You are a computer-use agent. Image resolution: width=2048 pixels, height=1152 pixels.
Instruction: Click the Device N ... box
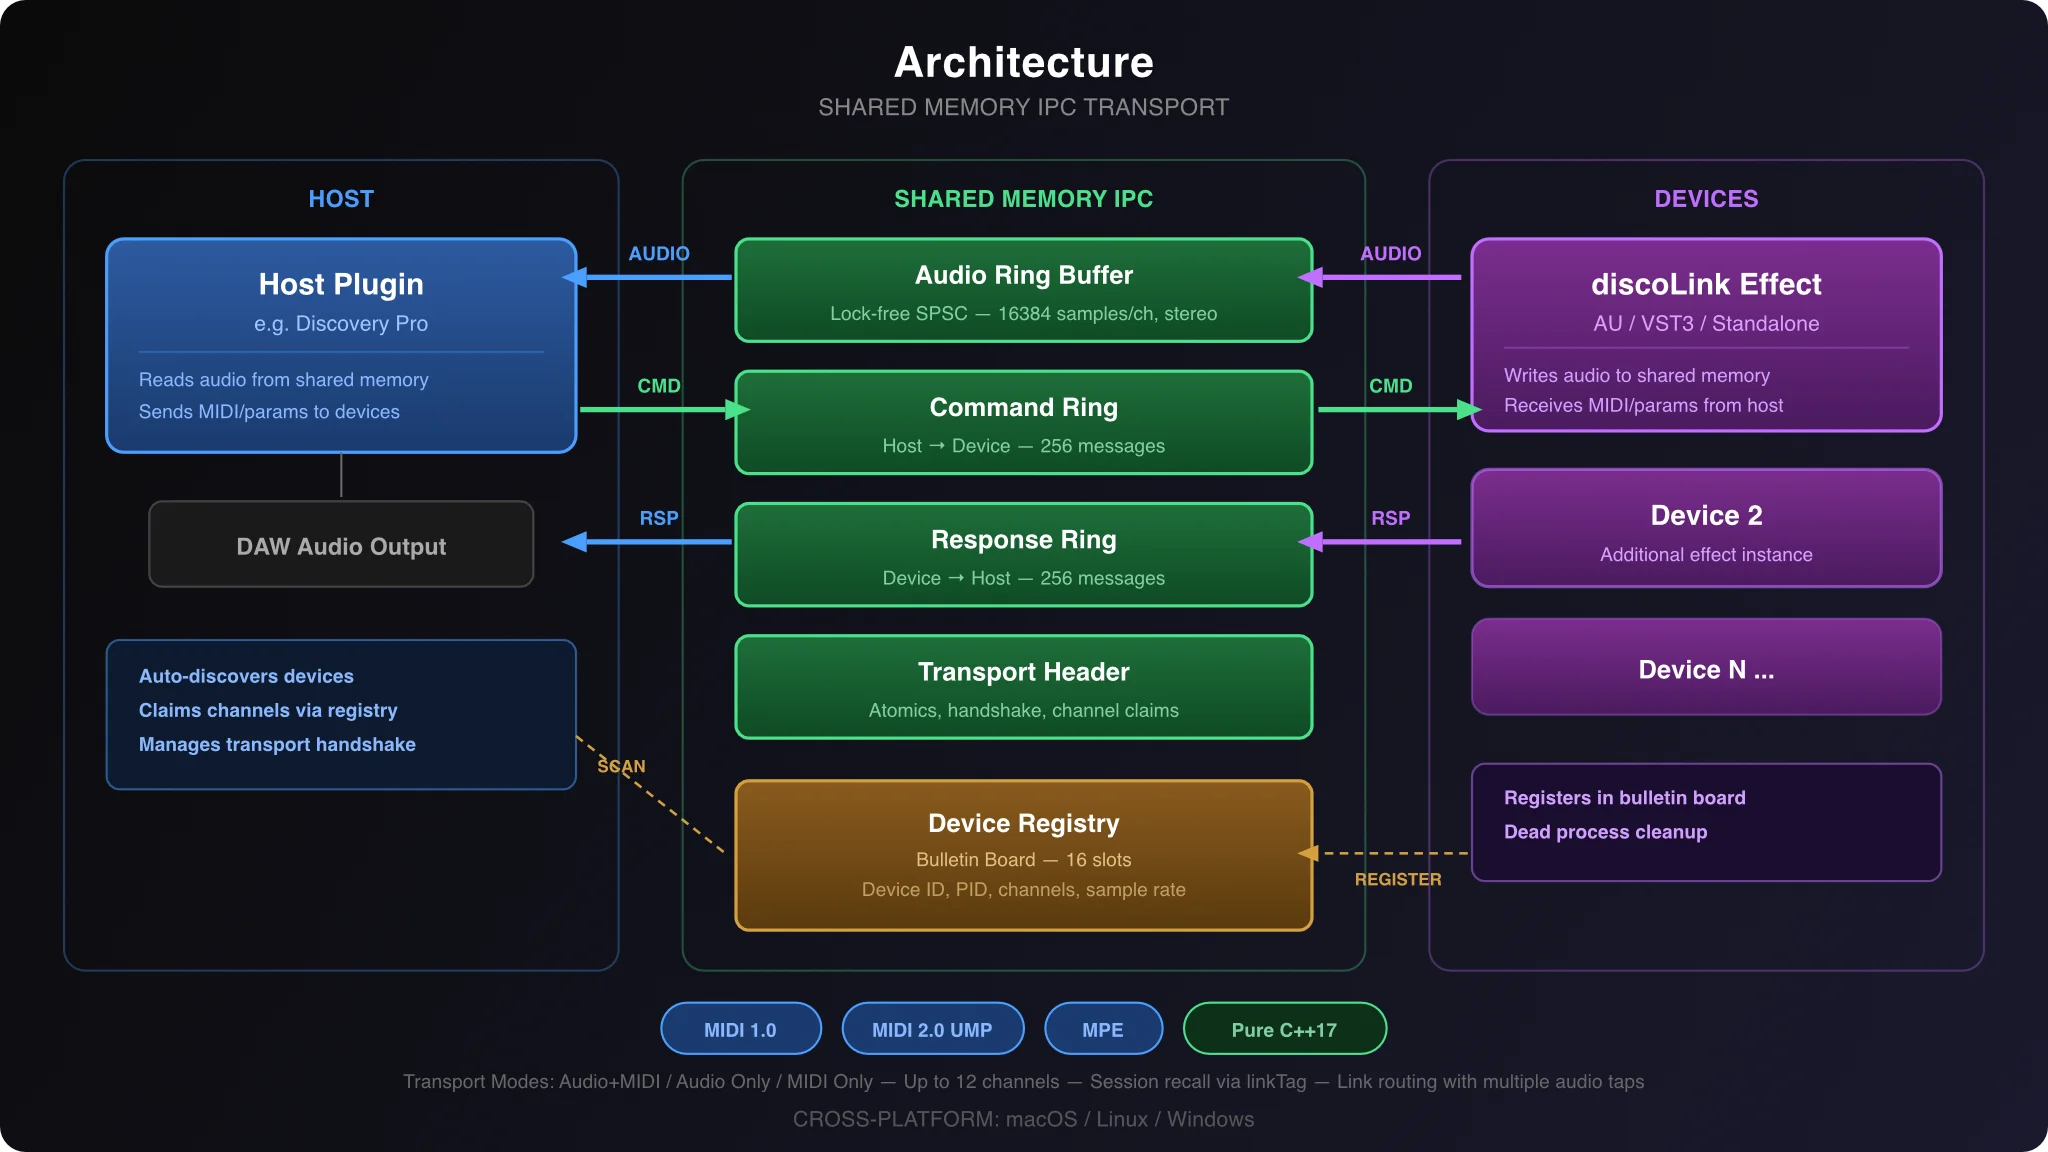coord(1706,667)
